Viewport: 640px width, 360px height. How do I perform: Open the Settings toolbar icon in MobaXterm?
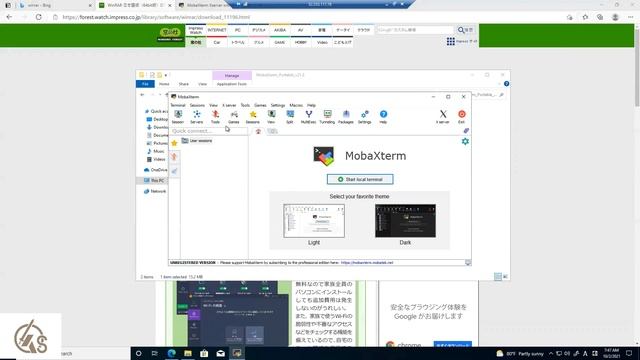[364, 117]
